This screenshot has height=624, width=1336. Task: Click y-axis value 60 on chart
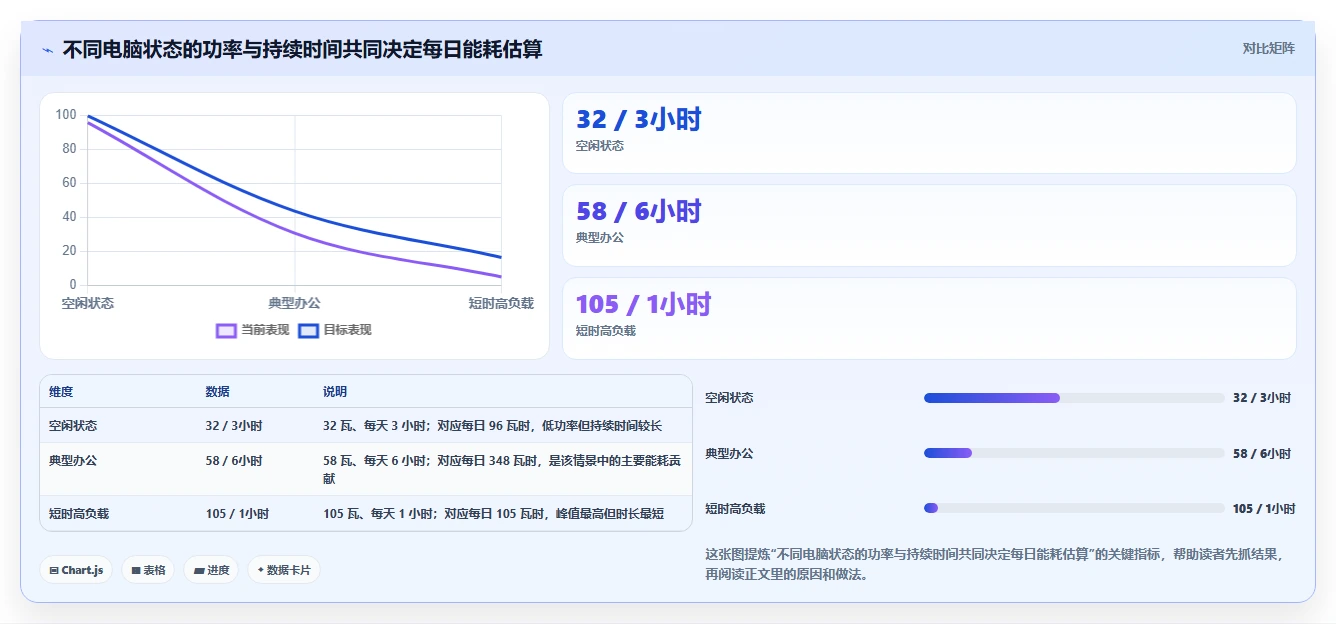[x=69, y=183]
